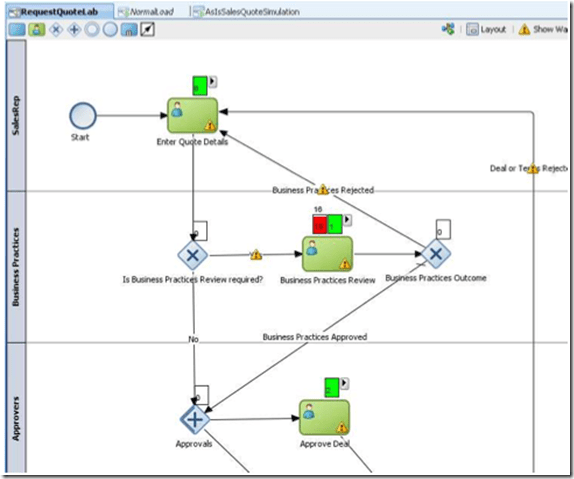This screenshot has width=574, height=479.
Task: Click counter box above the review-required gateway
Action: 200,231
